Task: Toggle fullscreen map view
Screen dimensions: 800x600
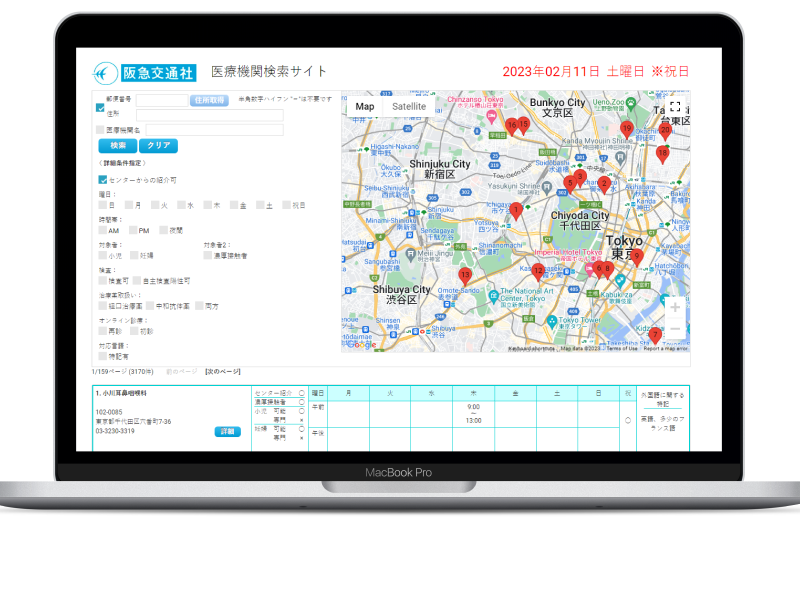Action: pyautogui.click(x=675, y=107)
